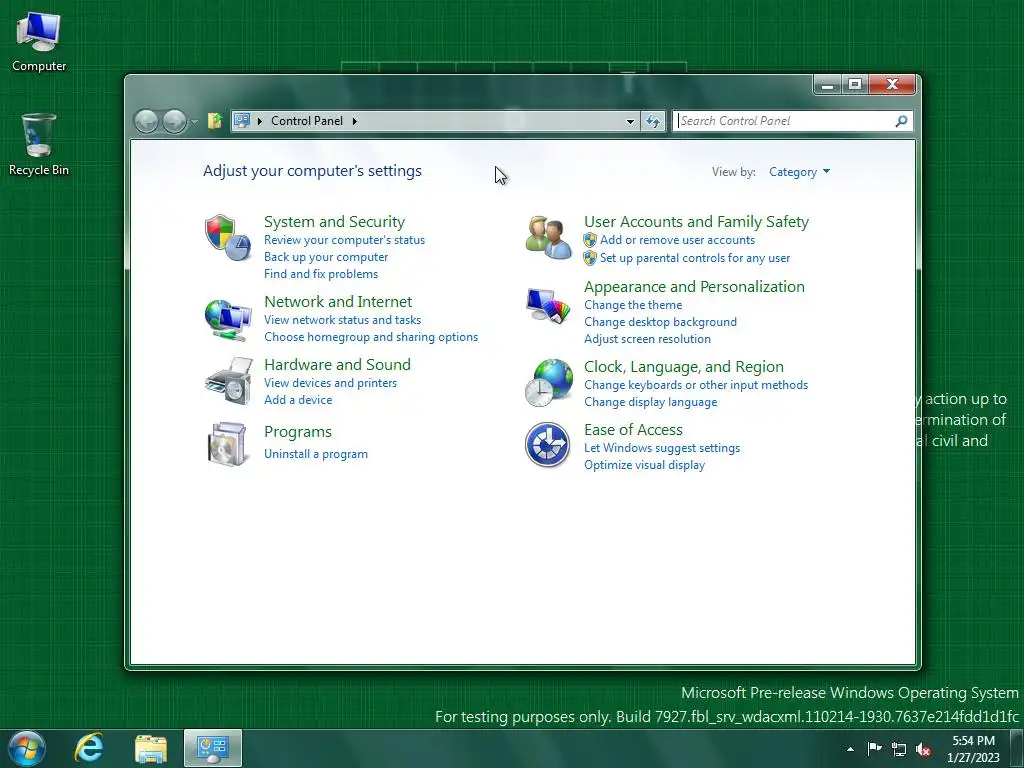The height and width of the screenshot is (768, 1024).
Task: Click the Show desktop strip beside clock
Action: pyautogui.click(x=1018, y=749)
